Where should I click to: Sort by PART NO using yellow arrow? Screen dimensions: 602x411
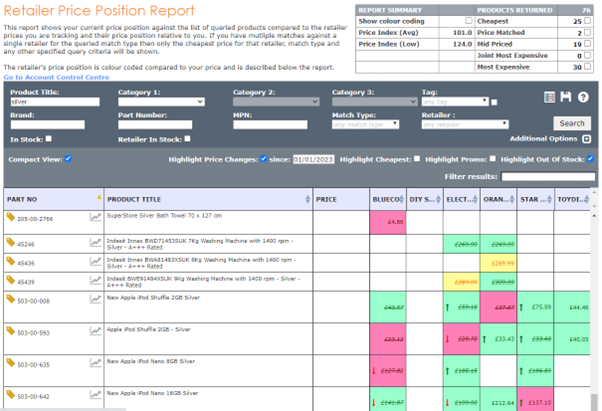(99, 197)
